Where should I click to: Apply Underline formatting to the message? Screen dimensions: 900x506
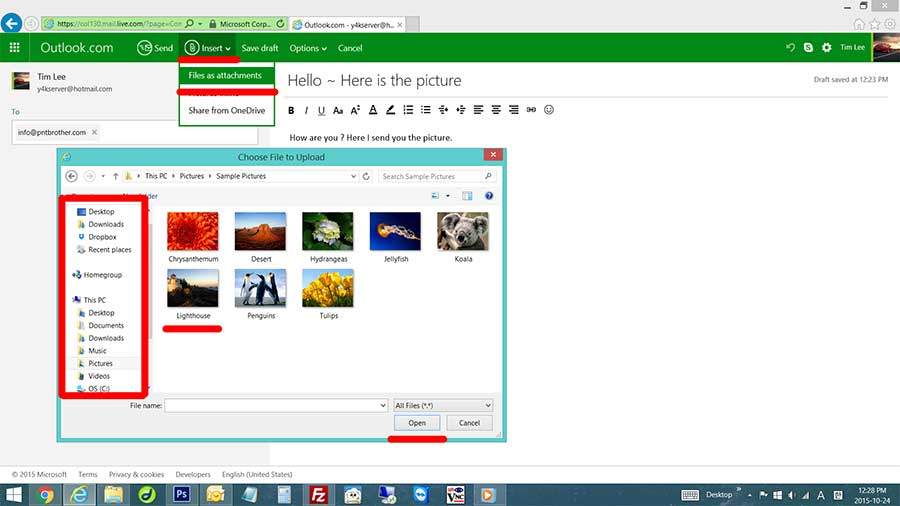point(321,110)
